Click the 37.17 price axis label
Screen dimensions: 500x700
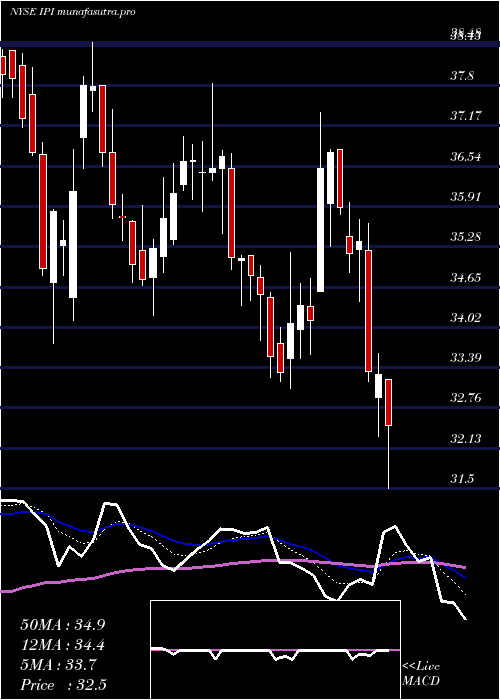tap(465, 116)
